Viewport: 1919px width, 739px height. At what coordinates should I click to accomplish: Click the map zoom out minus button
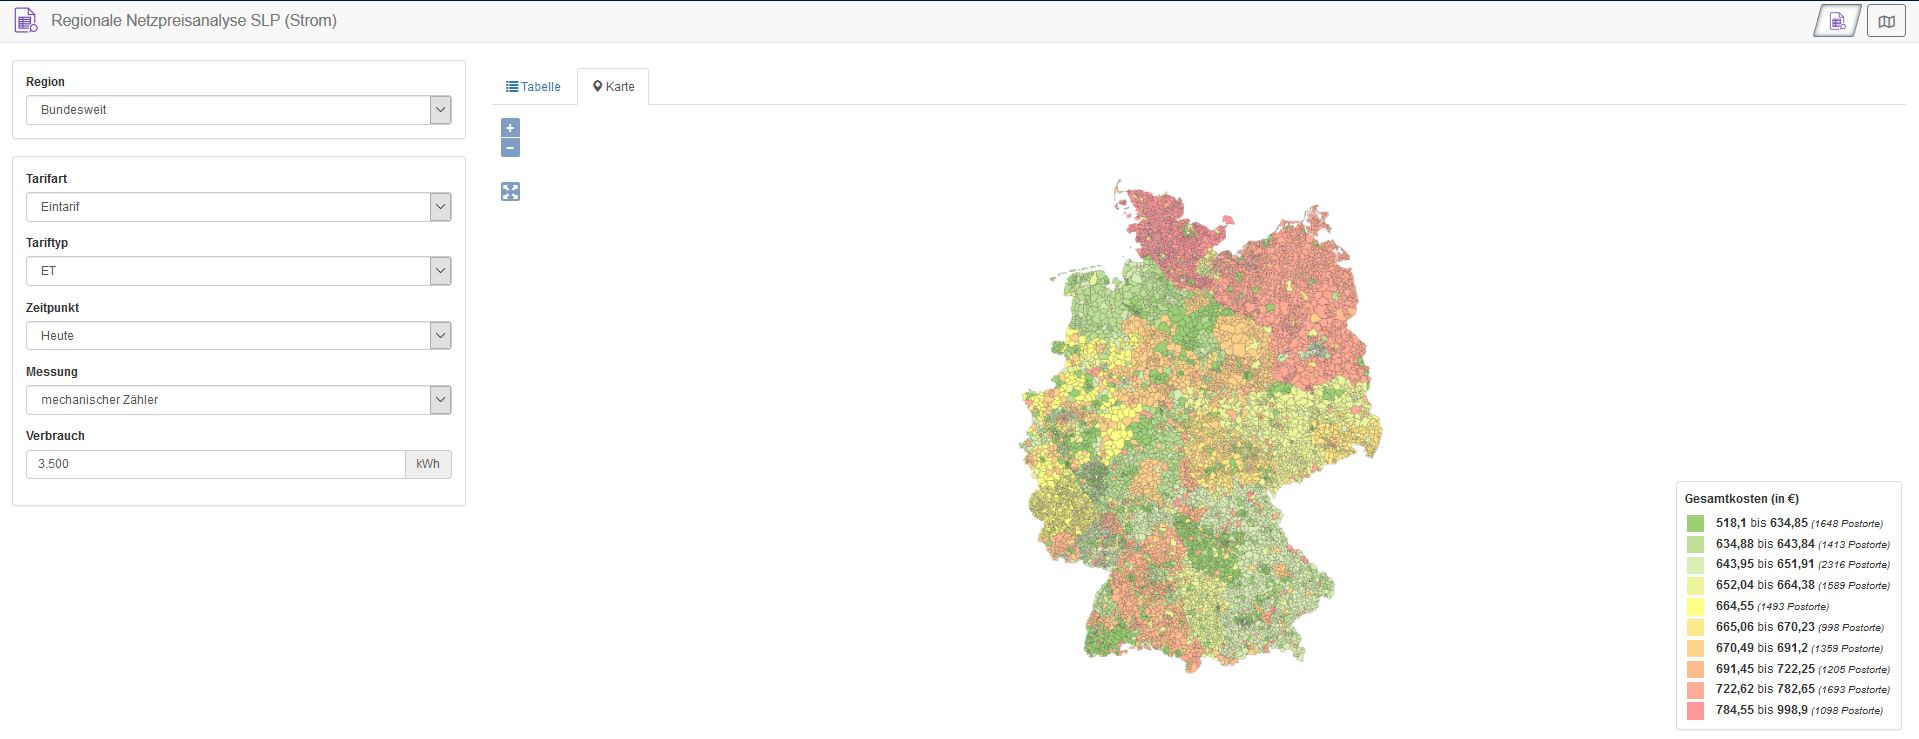coord(510,148)
